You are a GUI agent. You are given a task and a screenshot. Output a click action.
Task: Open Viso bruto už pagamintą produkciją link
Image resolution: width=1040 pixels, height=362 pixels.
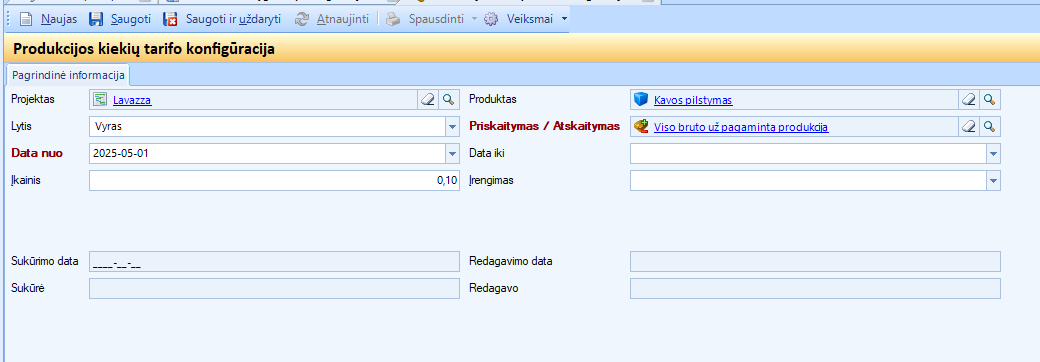pyautogui.click(x=741, y=127)
